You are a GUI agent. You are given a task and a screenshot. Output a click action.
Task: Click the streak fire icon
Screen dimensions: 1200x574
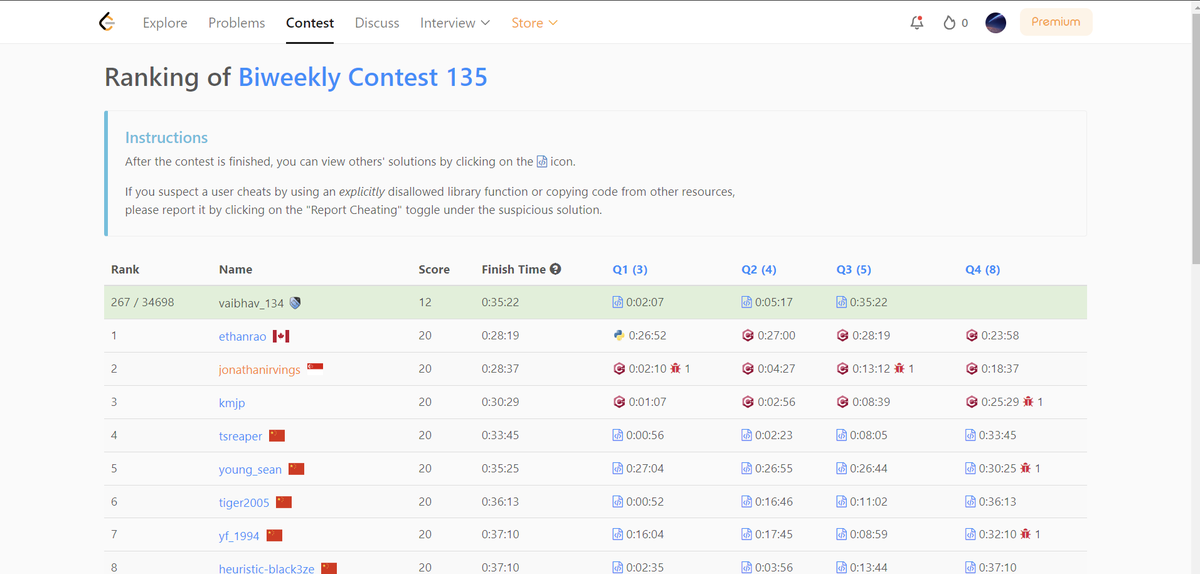tap(950, 23)
